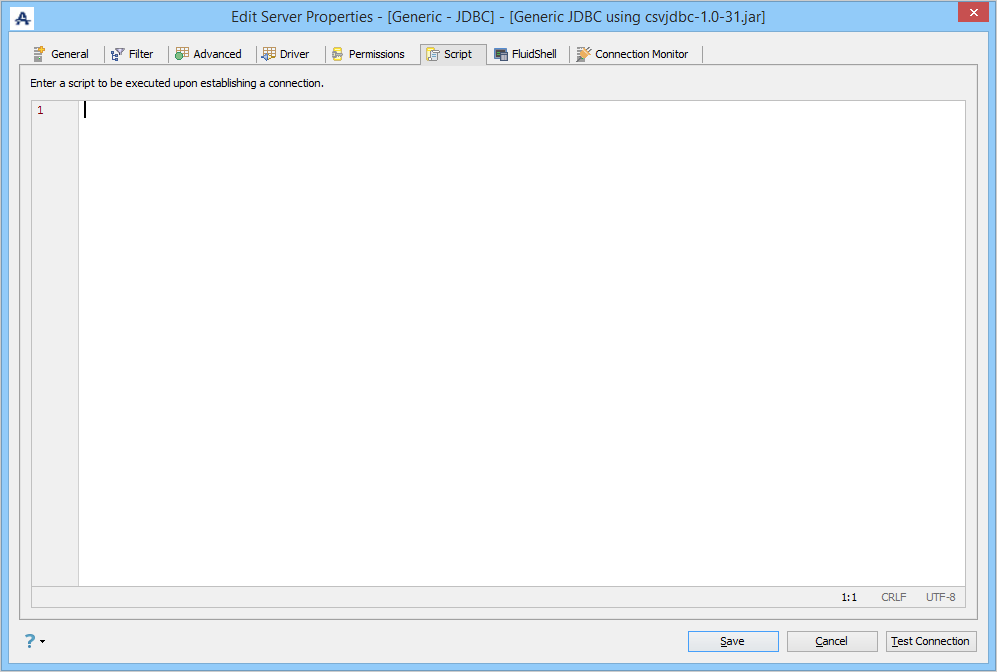Click line number 1 in gutter

pos(40,111)
